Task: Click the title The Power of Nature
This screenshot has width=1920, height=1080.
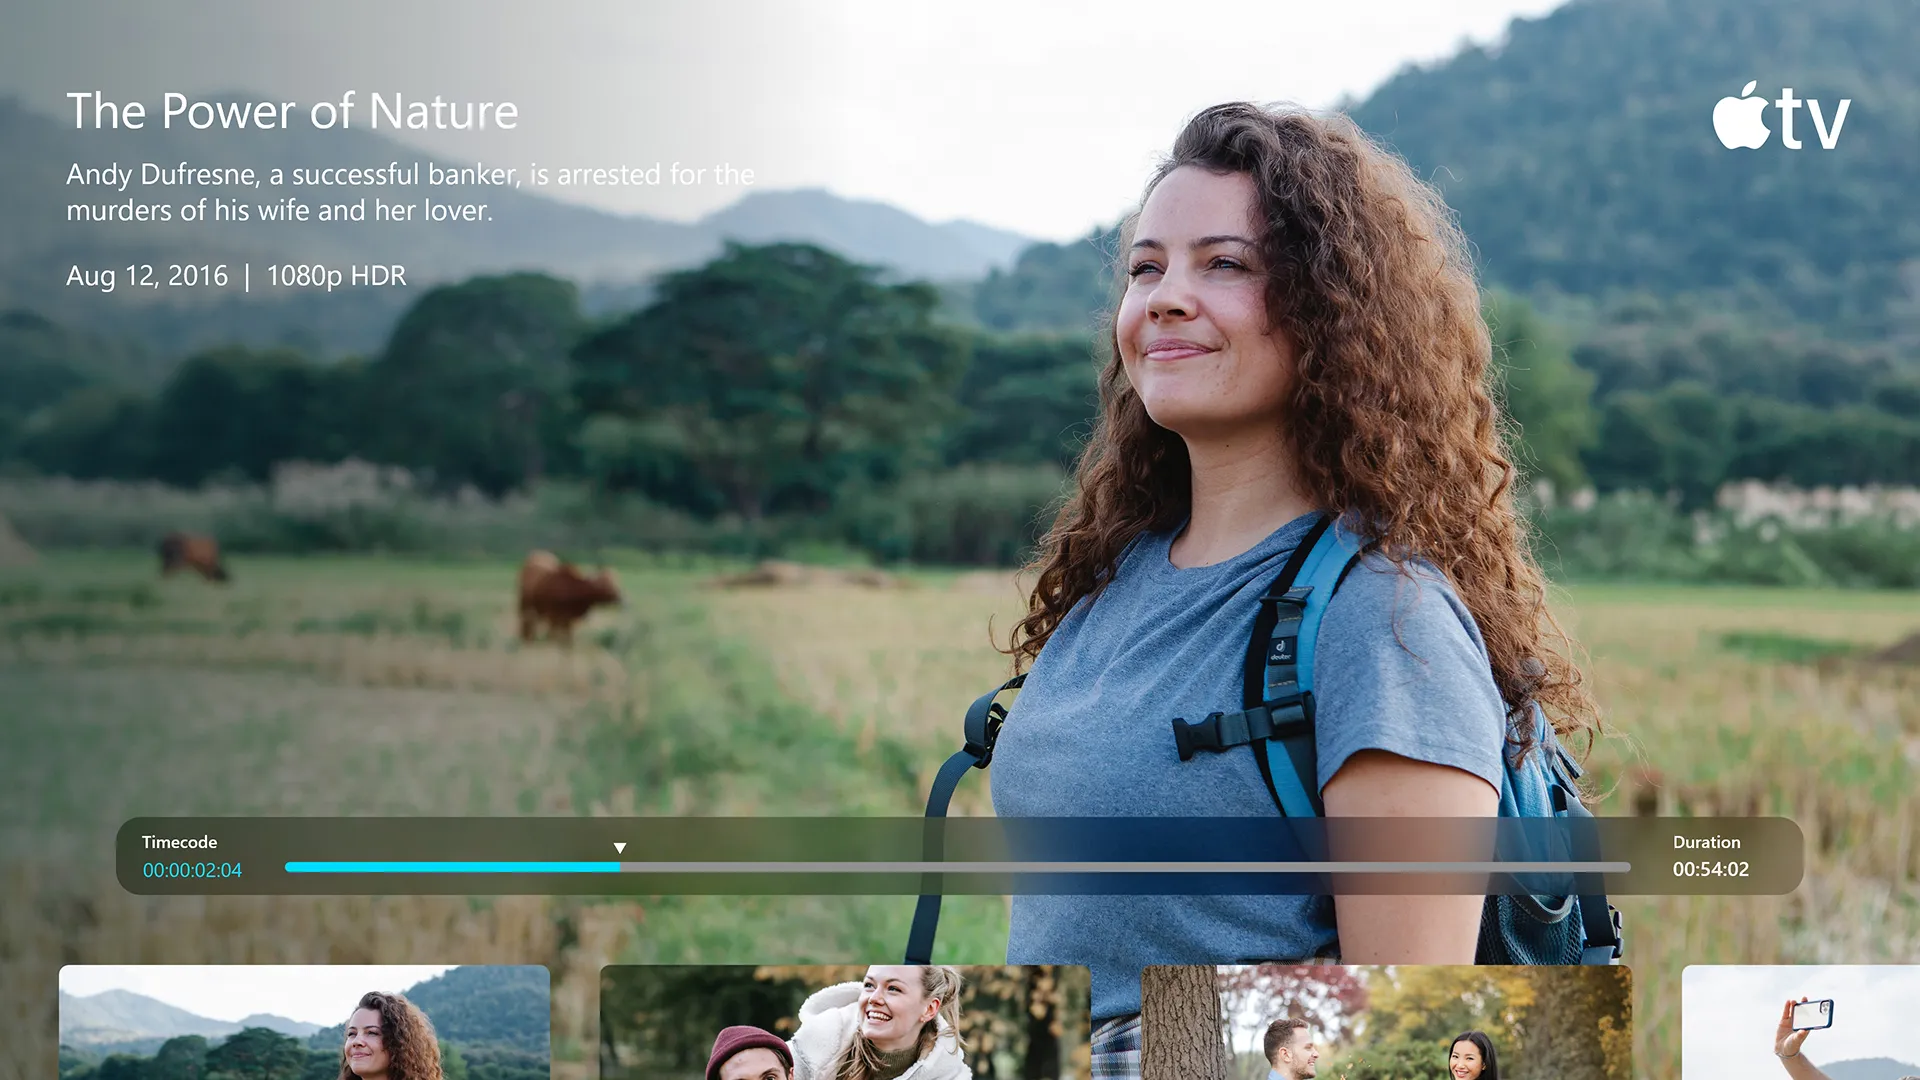Action: point(292,111)
